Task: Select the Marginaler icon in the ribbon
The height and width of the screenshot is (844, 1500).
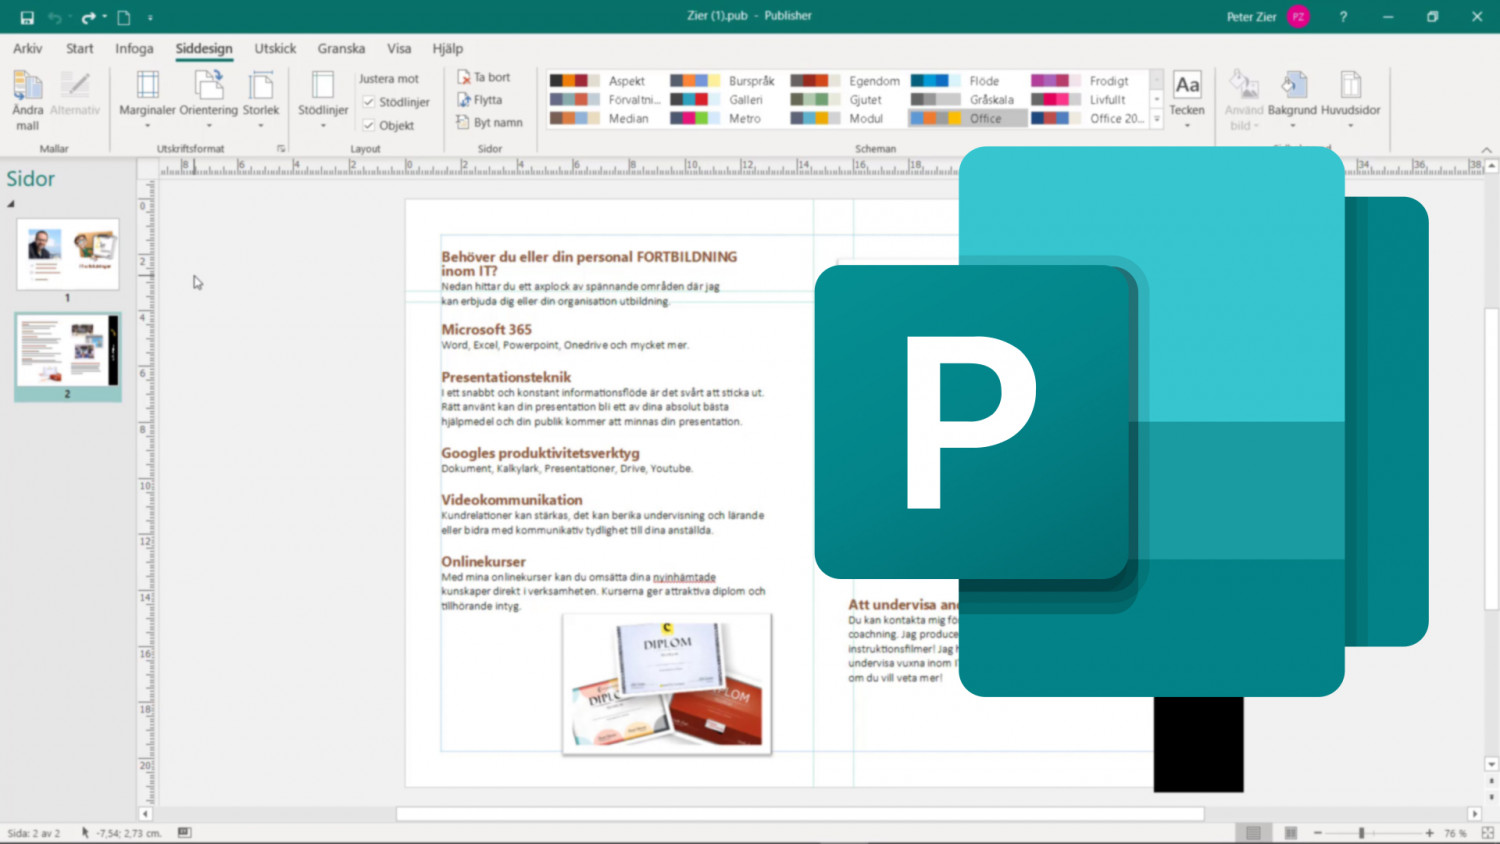Action: coord(147,86)
